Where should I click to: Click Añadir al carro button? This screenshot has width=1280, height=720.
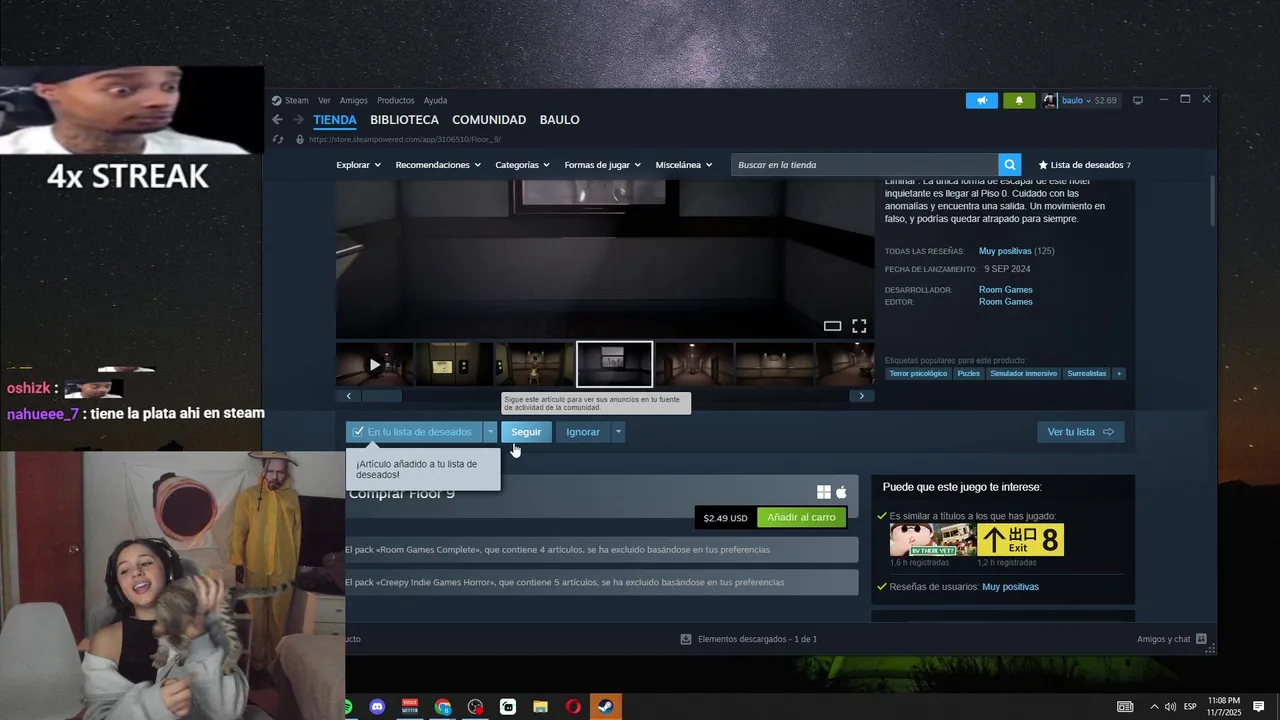pos(802,517)
